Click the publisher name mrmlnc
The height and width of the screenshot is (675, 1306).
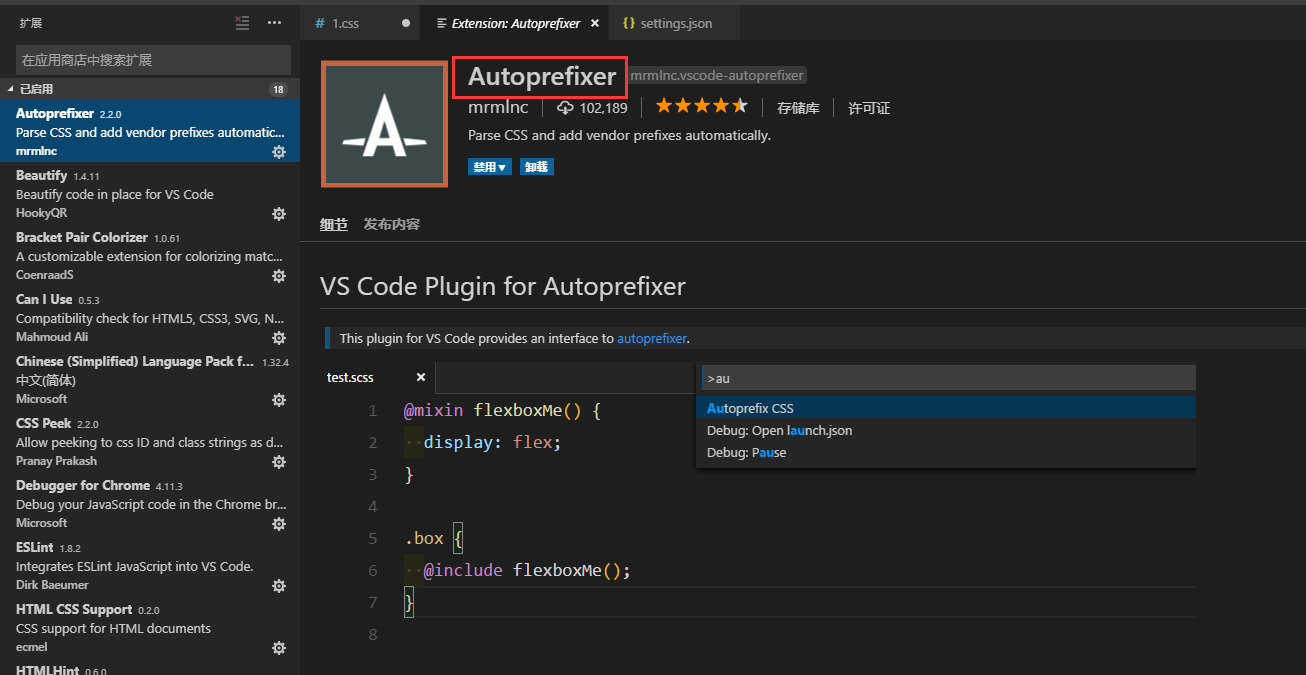(x=498, y=107)
